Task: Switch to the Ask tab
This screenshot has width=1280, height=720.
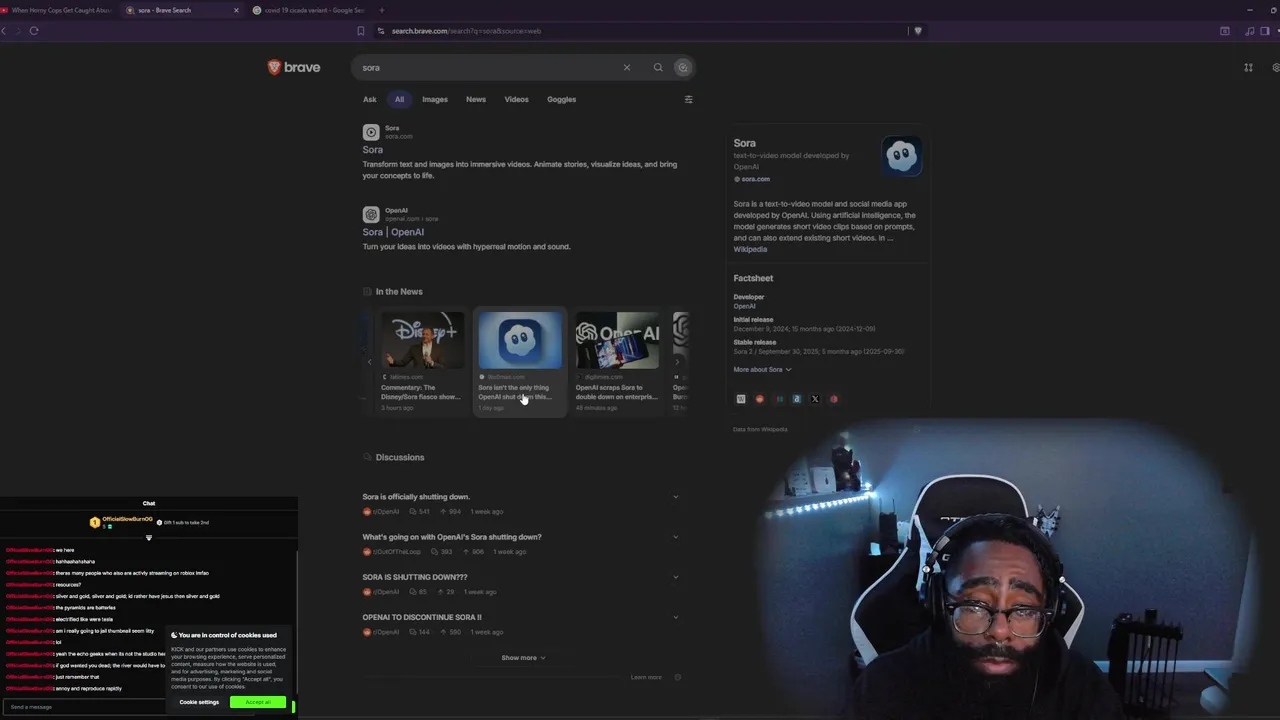Action: [370, 99]
